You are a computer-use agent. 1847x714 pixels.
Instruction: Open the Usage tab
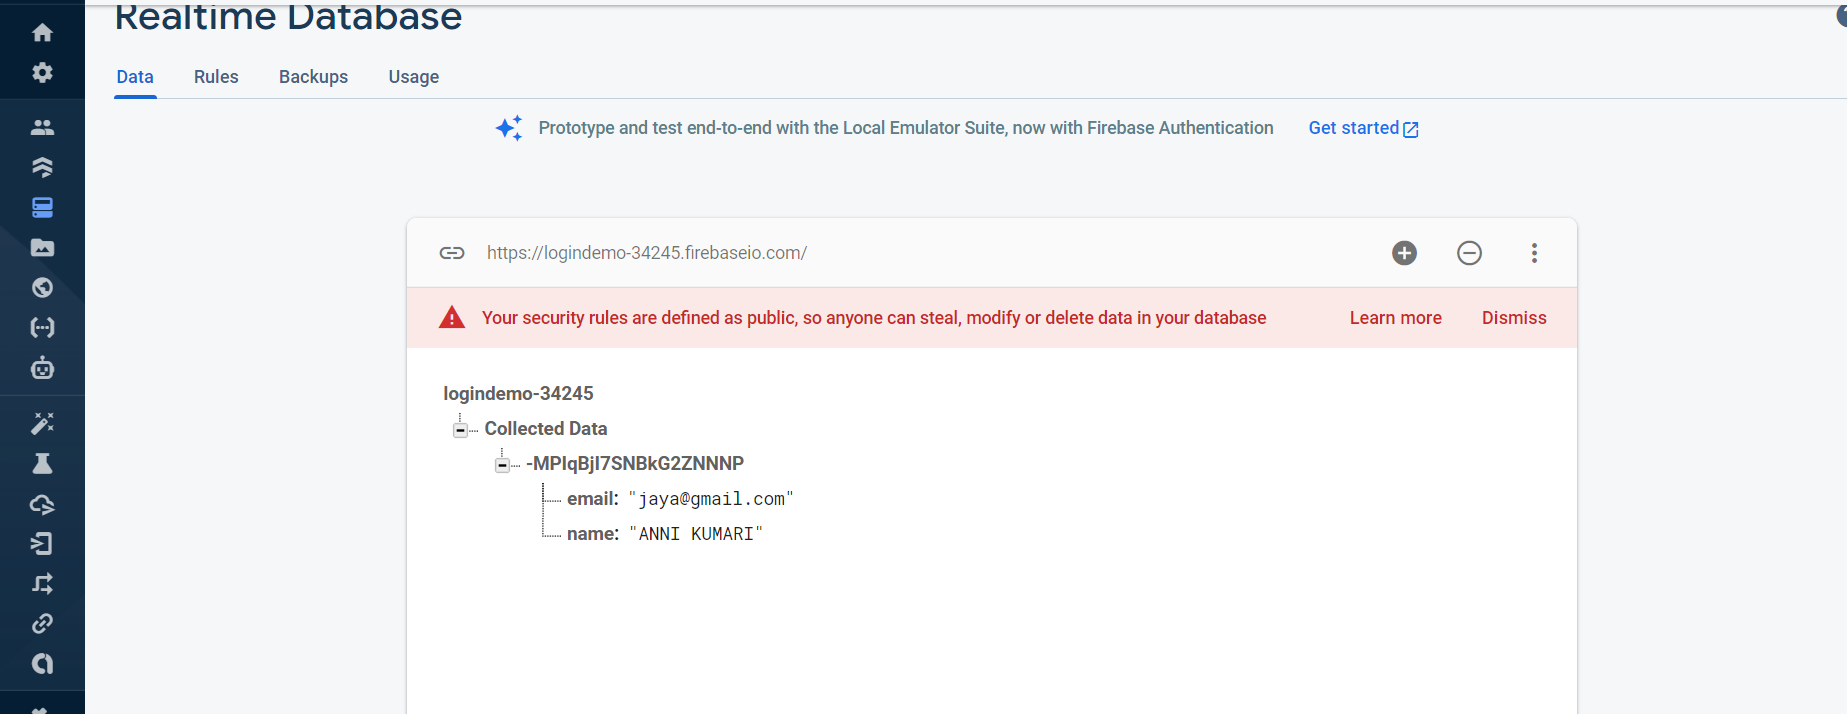point(413,77)
